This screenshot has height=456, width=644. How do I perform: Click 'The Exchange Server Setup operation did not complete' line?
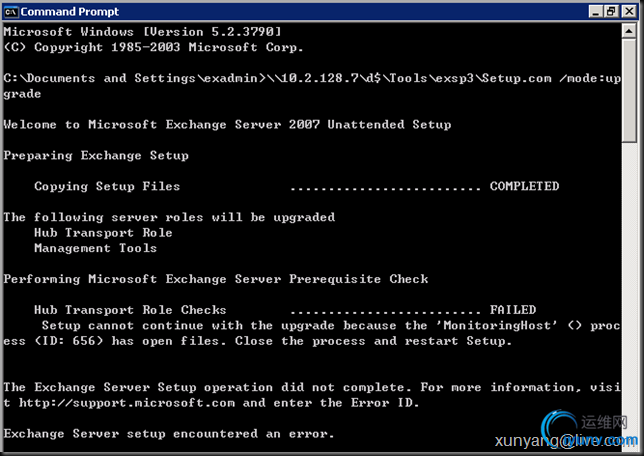pos(312,387)
